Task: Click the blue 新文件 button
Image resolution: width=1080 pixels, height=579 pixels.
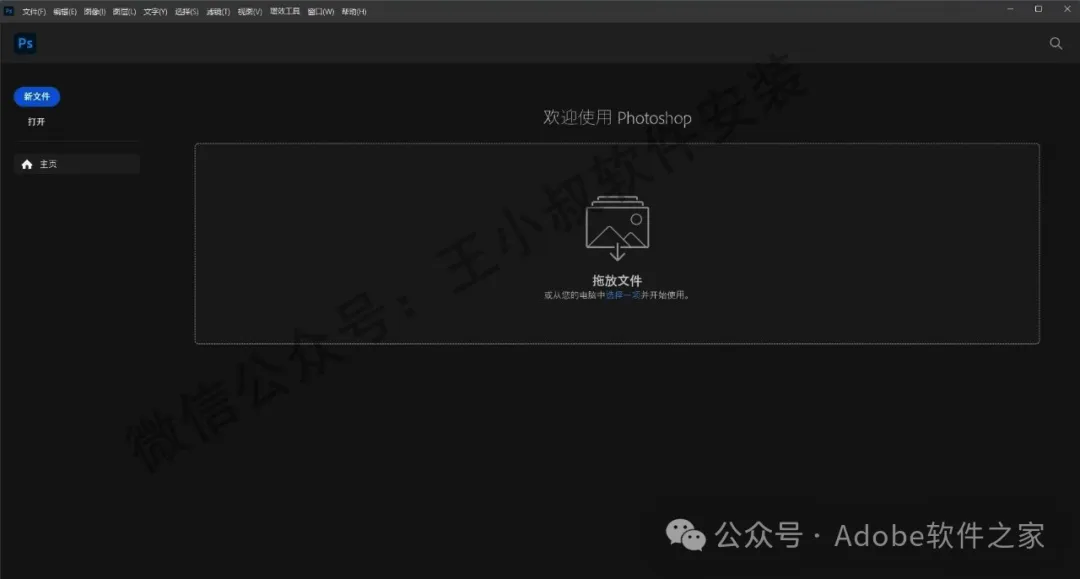Action: [x=37, y=96]
